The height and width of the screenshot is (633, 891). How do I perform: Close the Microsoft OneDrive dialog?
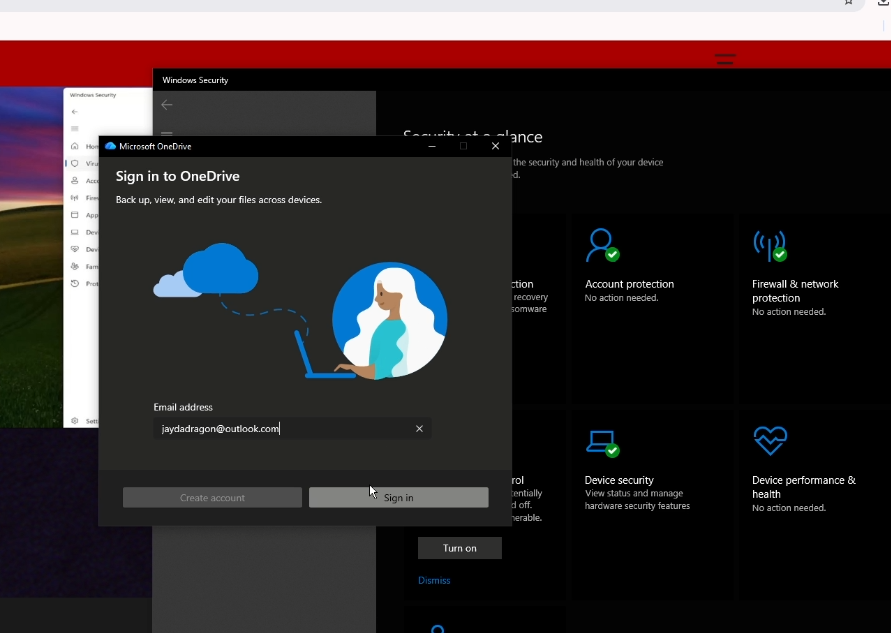coord(495,146)
